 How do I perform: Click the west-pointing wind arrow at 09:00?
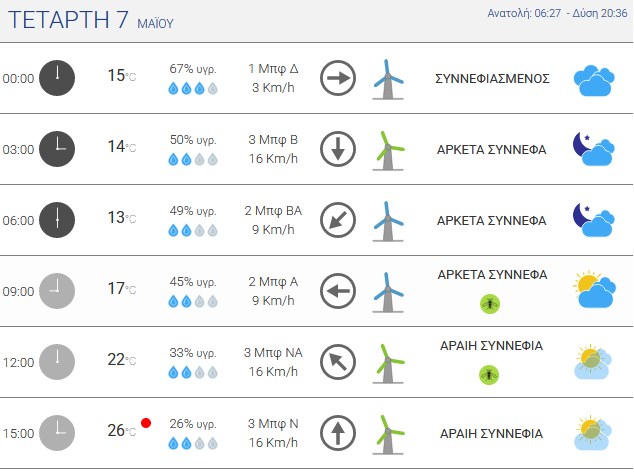tap(338, 291)
